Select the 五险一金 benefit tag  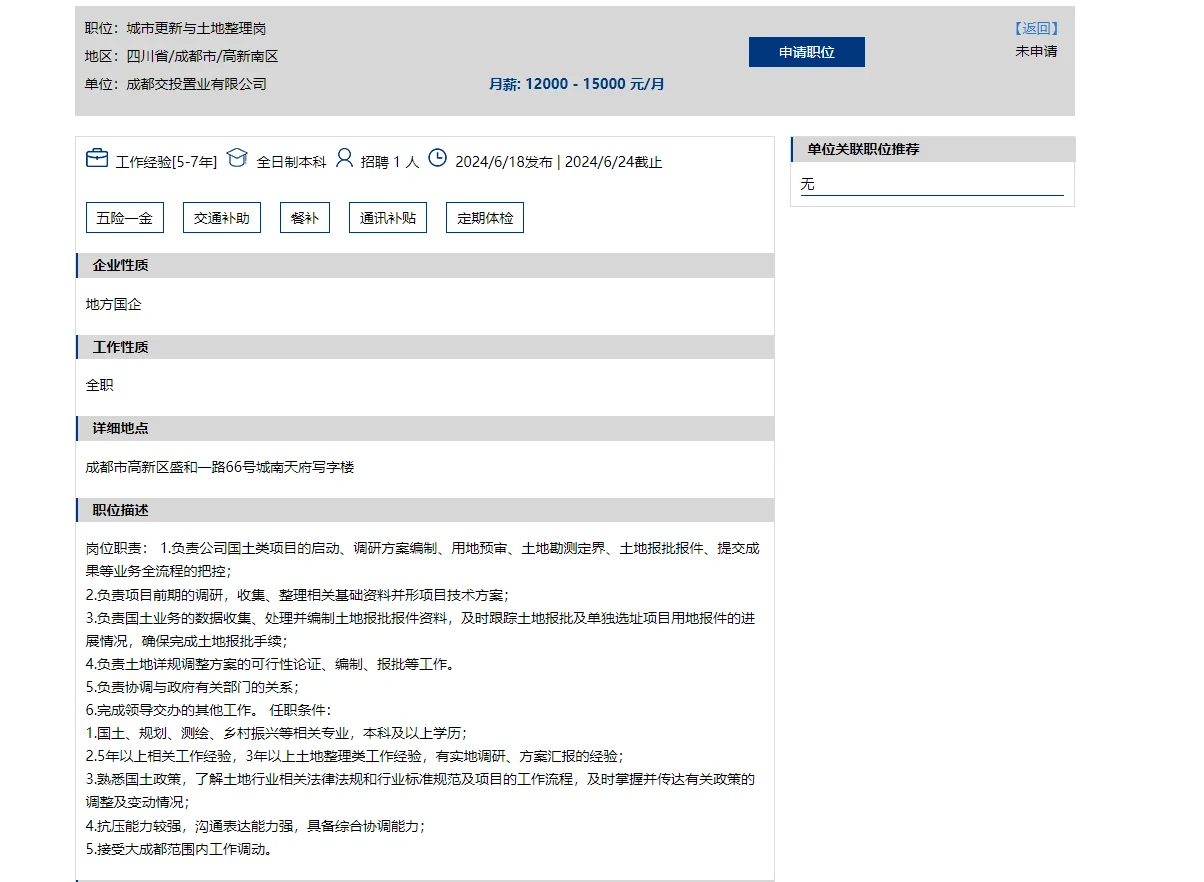(x=124, y=217)
